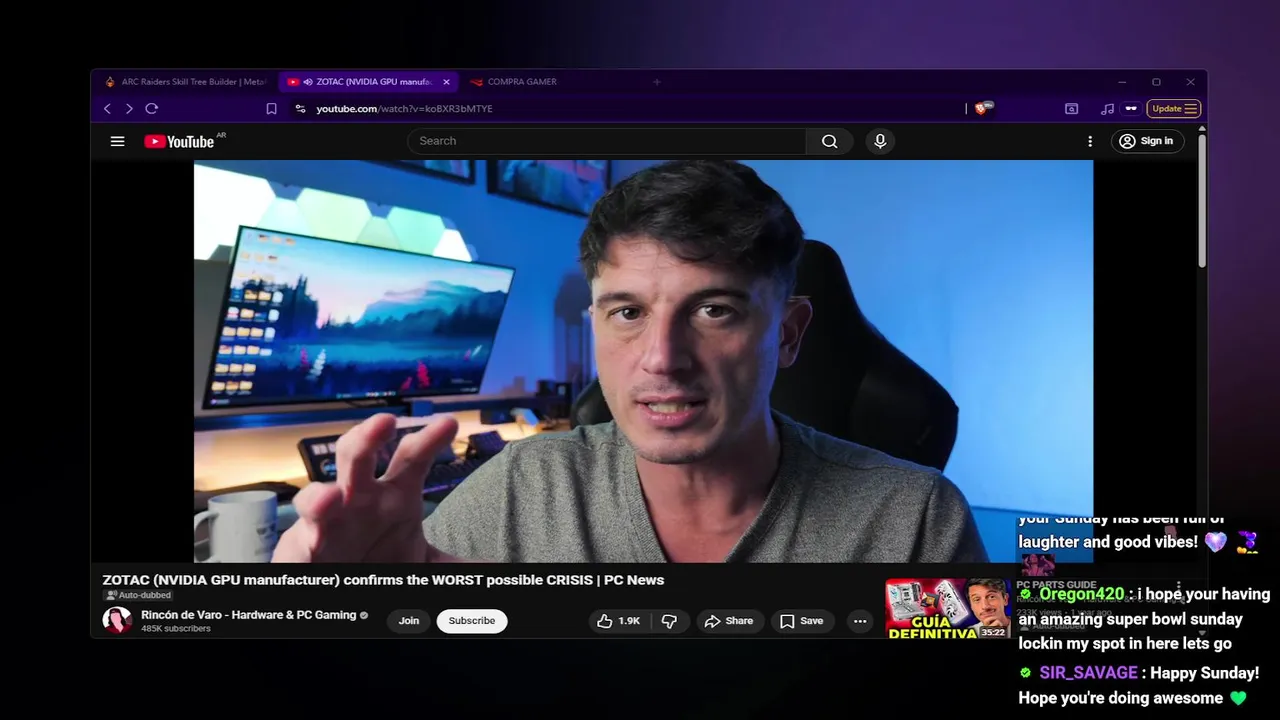This screenshot has height=720, width=1280.
Task: Close the ZOTAC YouTube tab
Action: [x=446, y=82]
